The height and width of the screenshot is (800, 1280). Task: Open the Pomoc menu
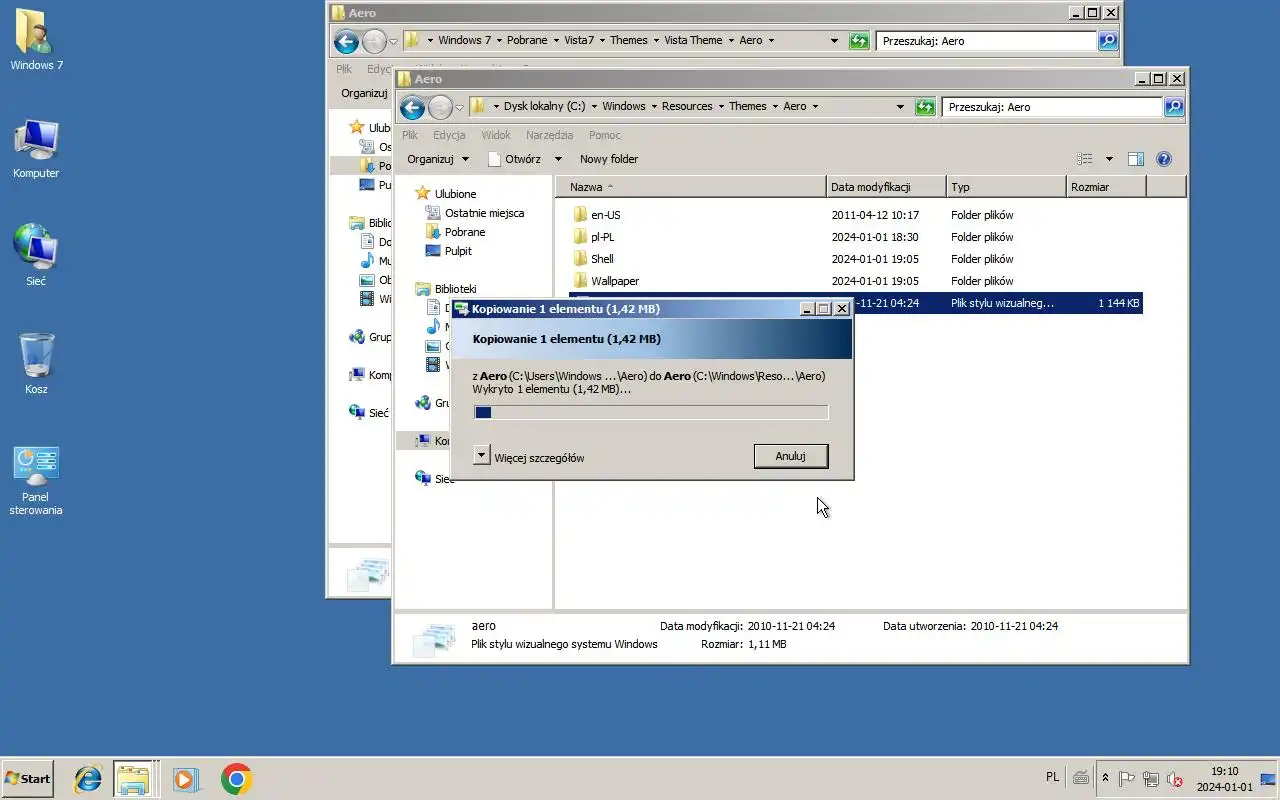click(x=605, y=135)
